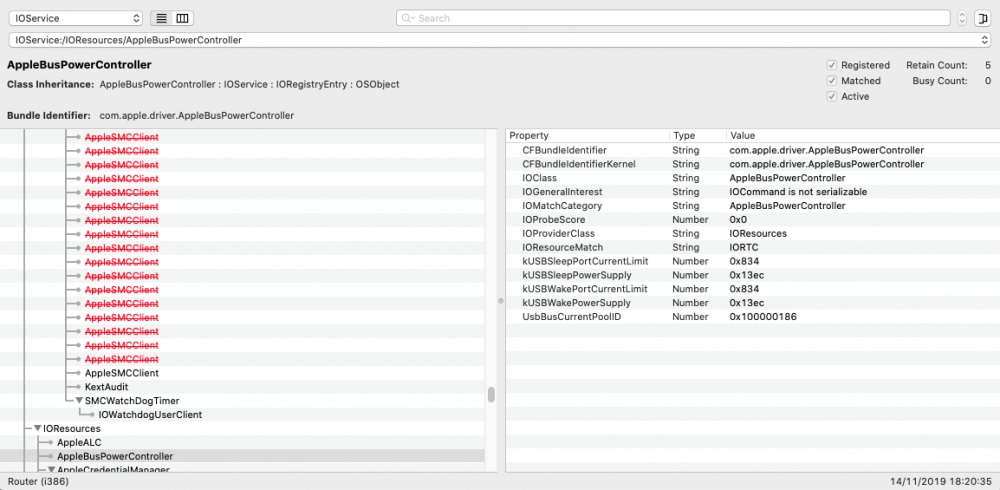This screenshot has height=490, width=1000.
Task: Collapse the SMCWatchDogTimer tree node
Action: [x=79, y=401]
